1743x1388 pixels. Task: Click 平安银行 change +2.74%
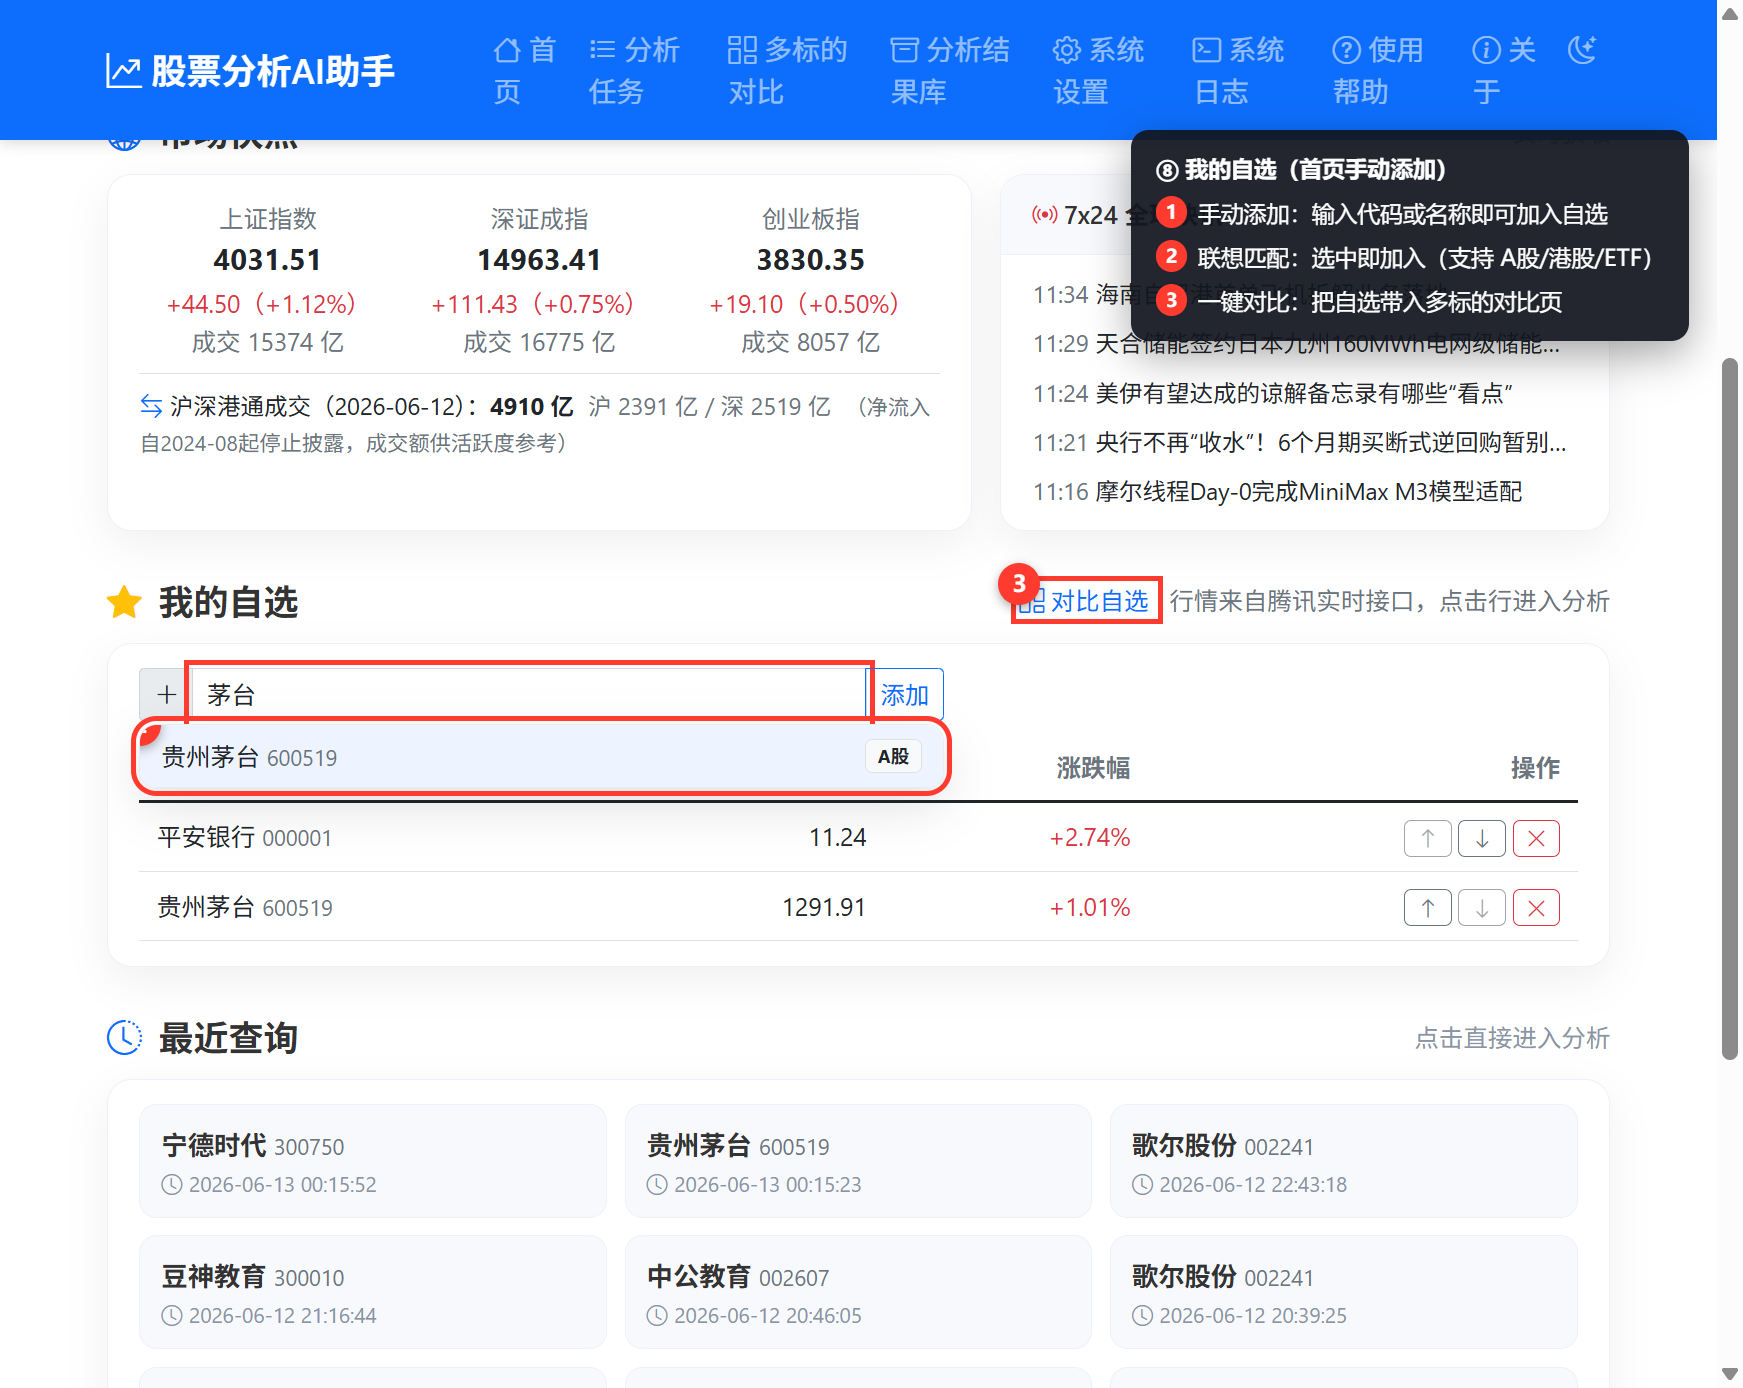[x=1089, y=837]
